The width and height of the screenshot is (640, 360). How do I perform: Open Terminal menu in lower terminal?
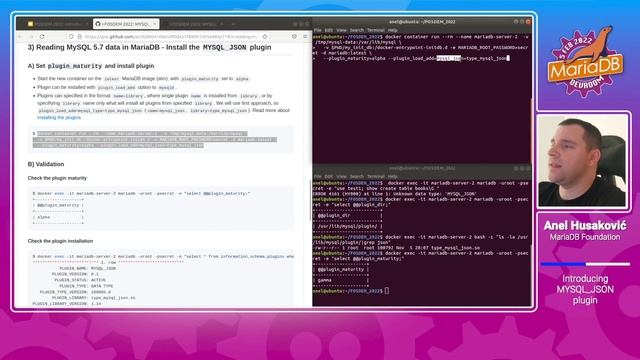pyautogui.click(x=376, y=176)
